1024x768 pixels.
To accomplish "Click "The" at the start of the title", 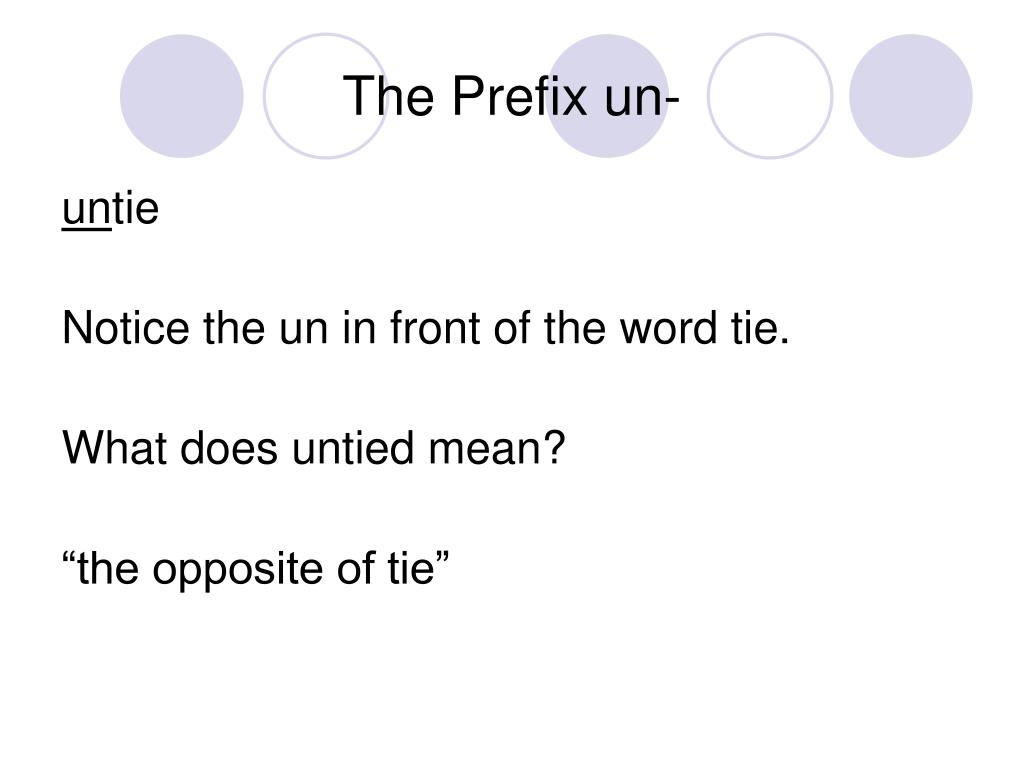I will (x=388, y=96).
